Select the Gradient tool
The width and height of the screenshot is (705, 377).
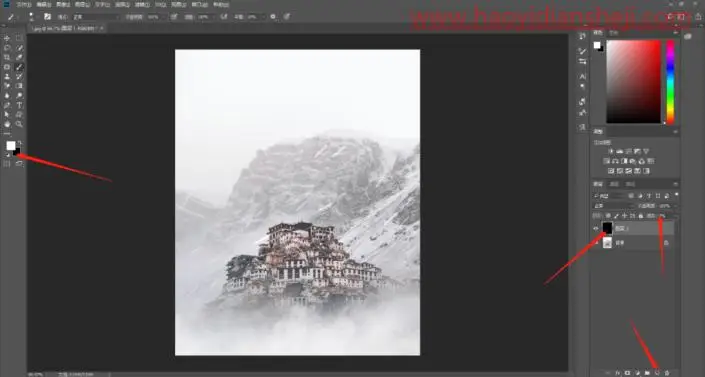tap(19, 86)
